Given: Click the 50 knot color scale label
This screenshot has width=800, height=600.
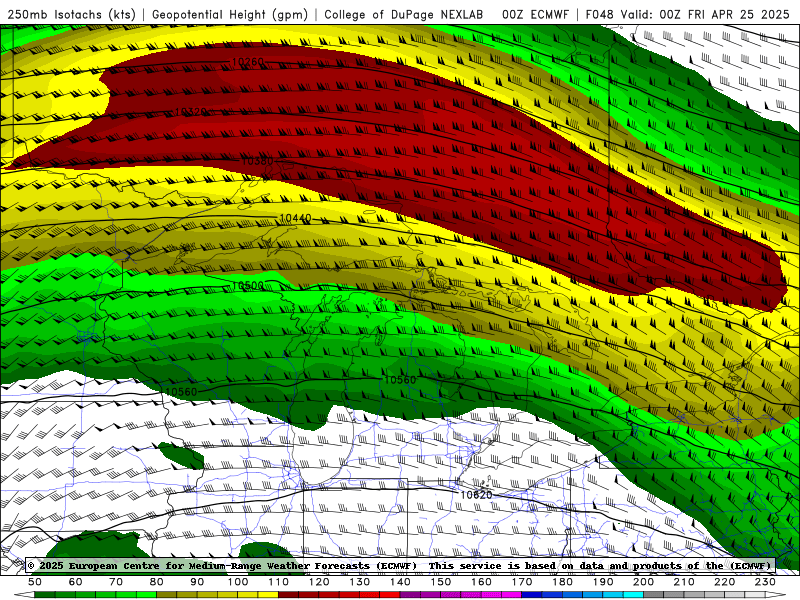Looking at the screenshot, I should click(35, 582).
